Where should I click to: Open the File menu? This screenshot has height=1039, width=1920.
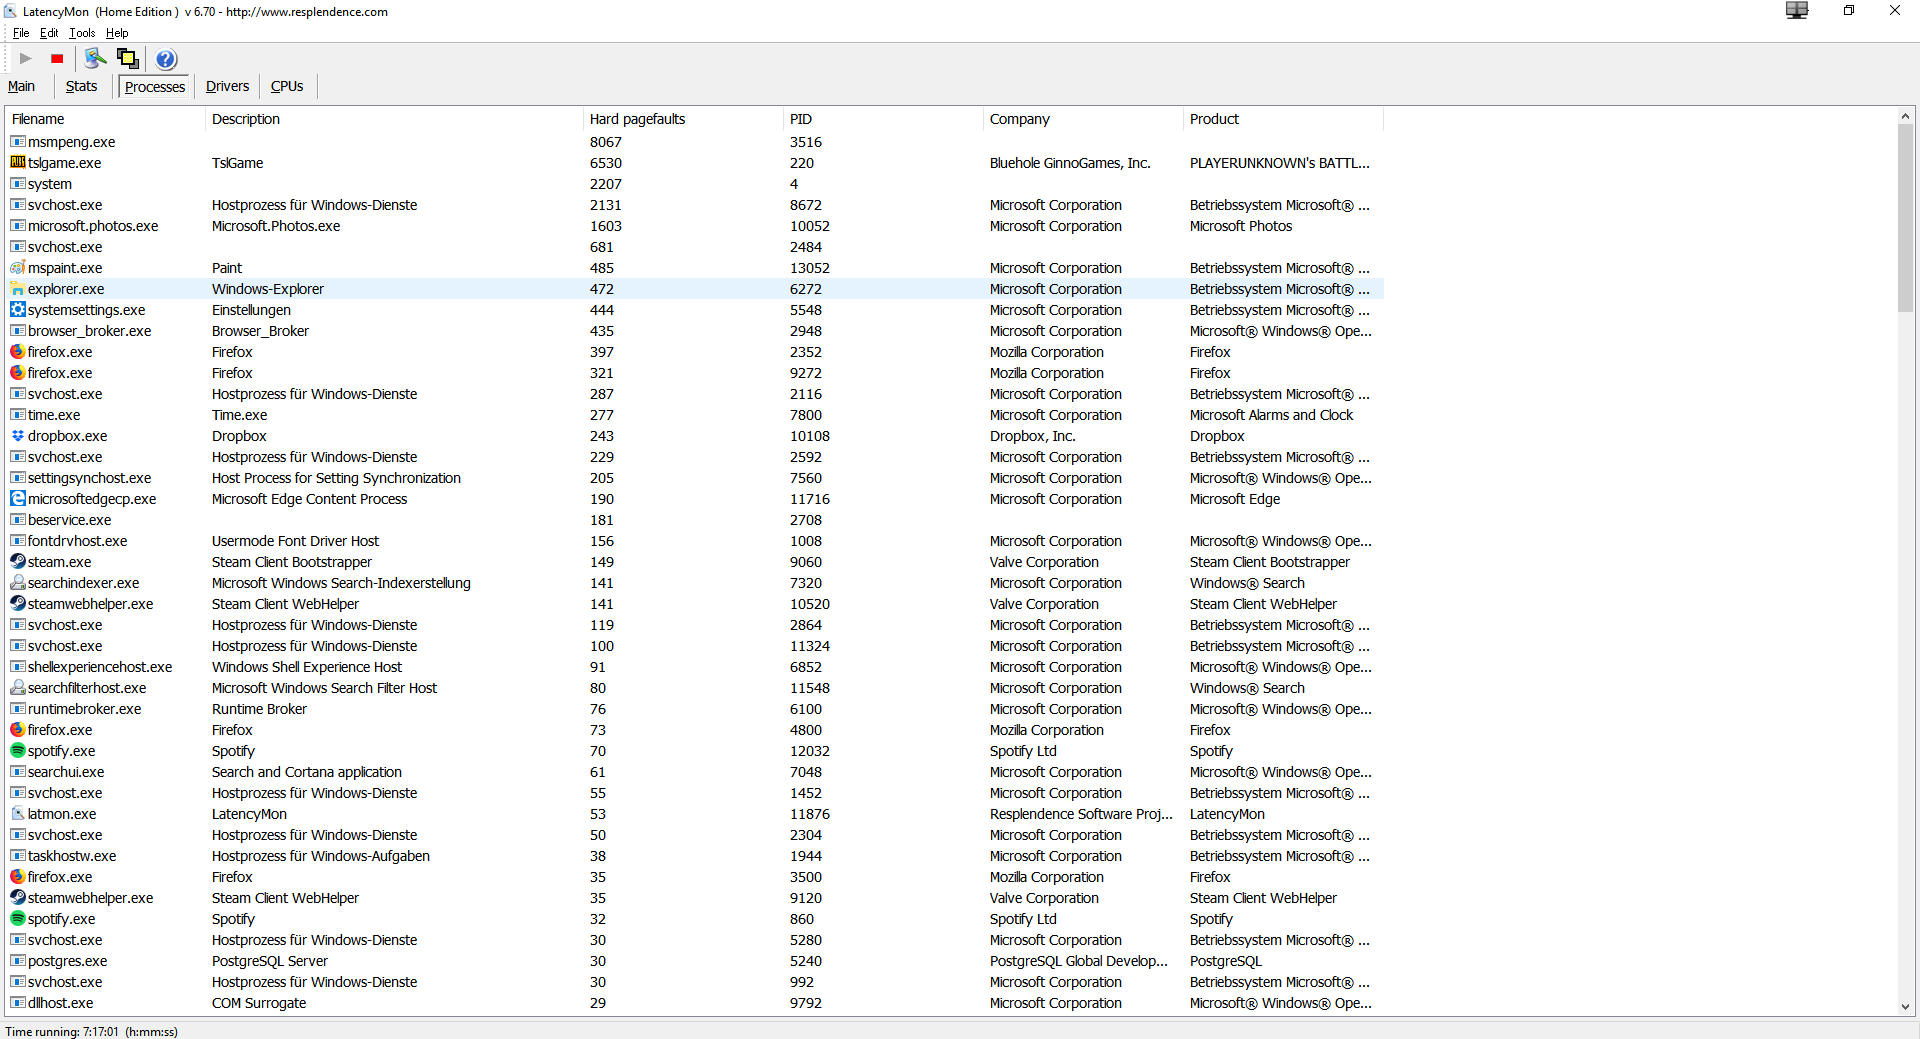(21, 33)
